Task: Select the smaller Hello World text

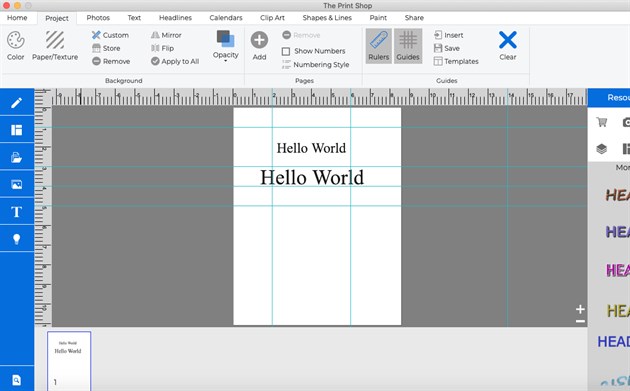Action: [311, 148]
